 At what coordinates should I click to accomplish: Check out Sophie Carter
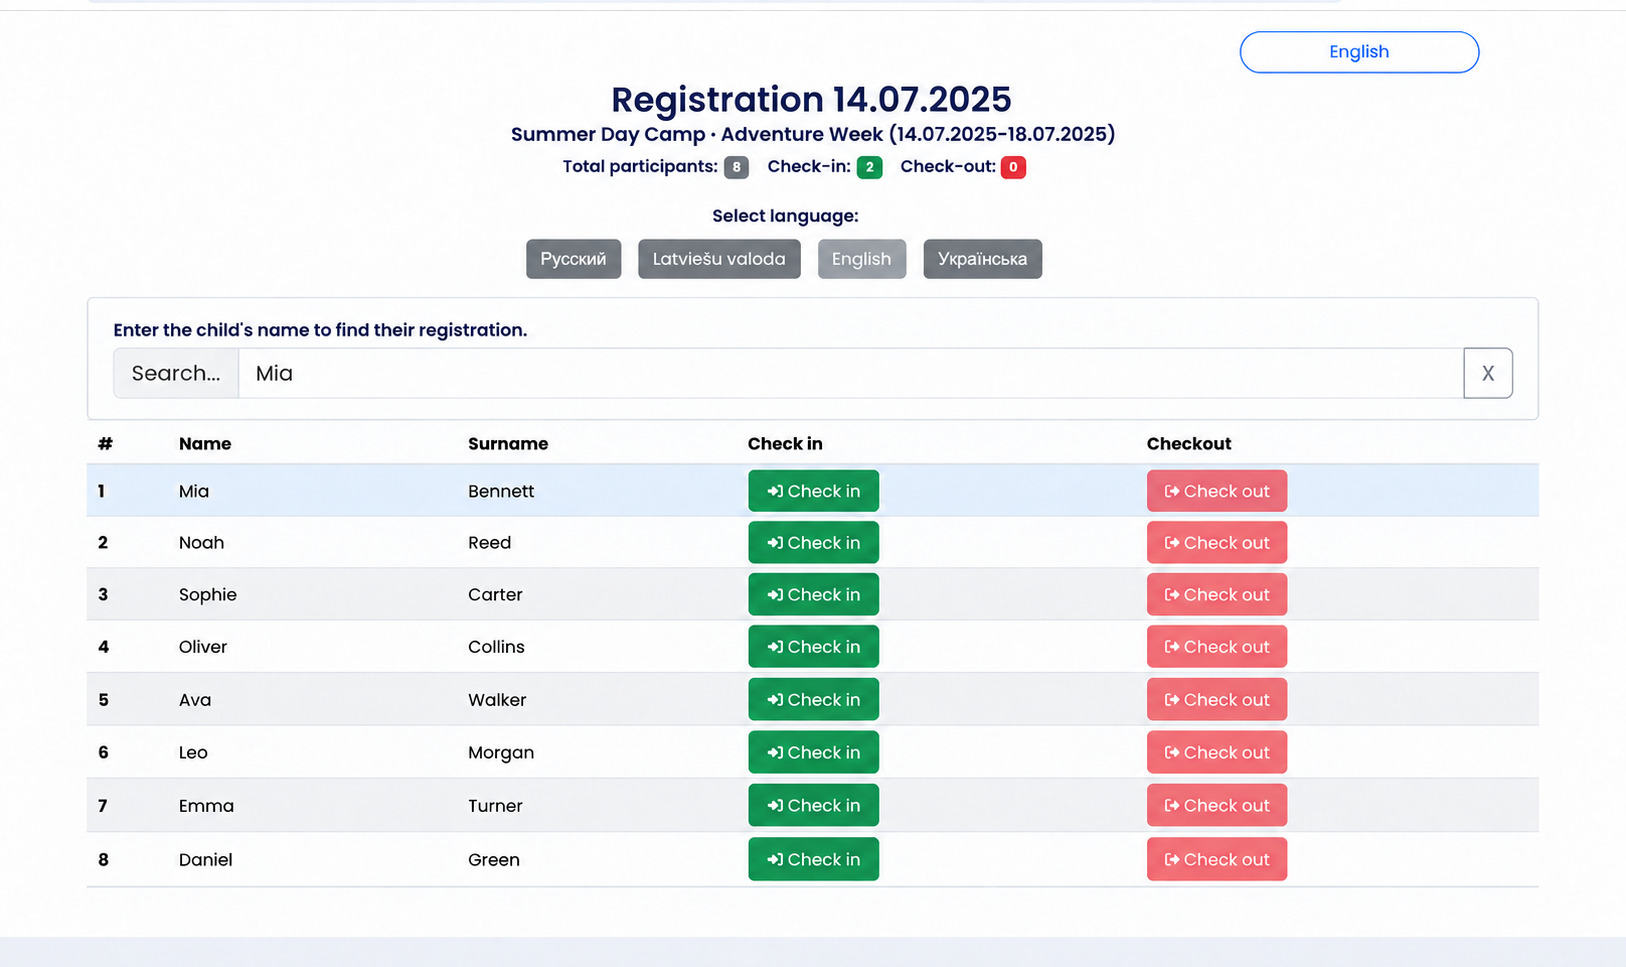tap(1217, 595)
